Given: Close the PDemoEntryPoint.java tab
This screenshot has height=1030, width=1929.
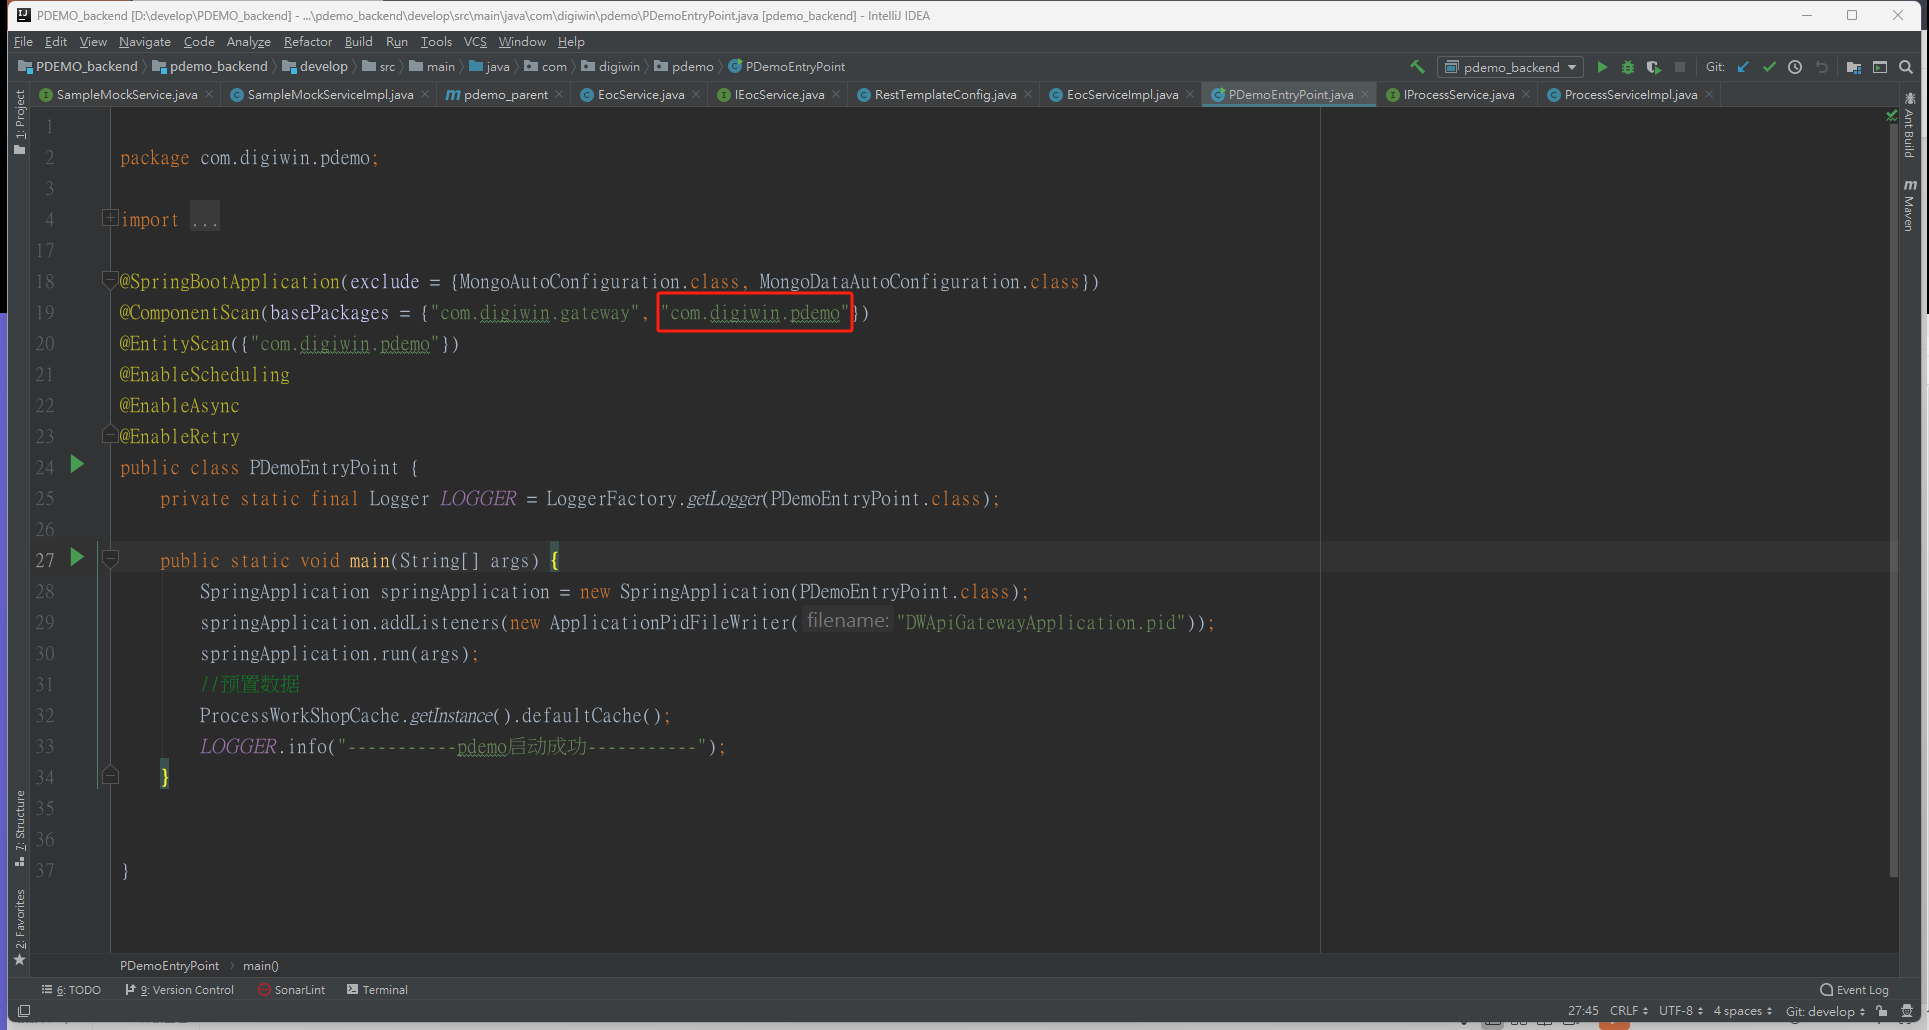Looking at the screenshot, I should pyautogui.click(x=1365, y=95).
